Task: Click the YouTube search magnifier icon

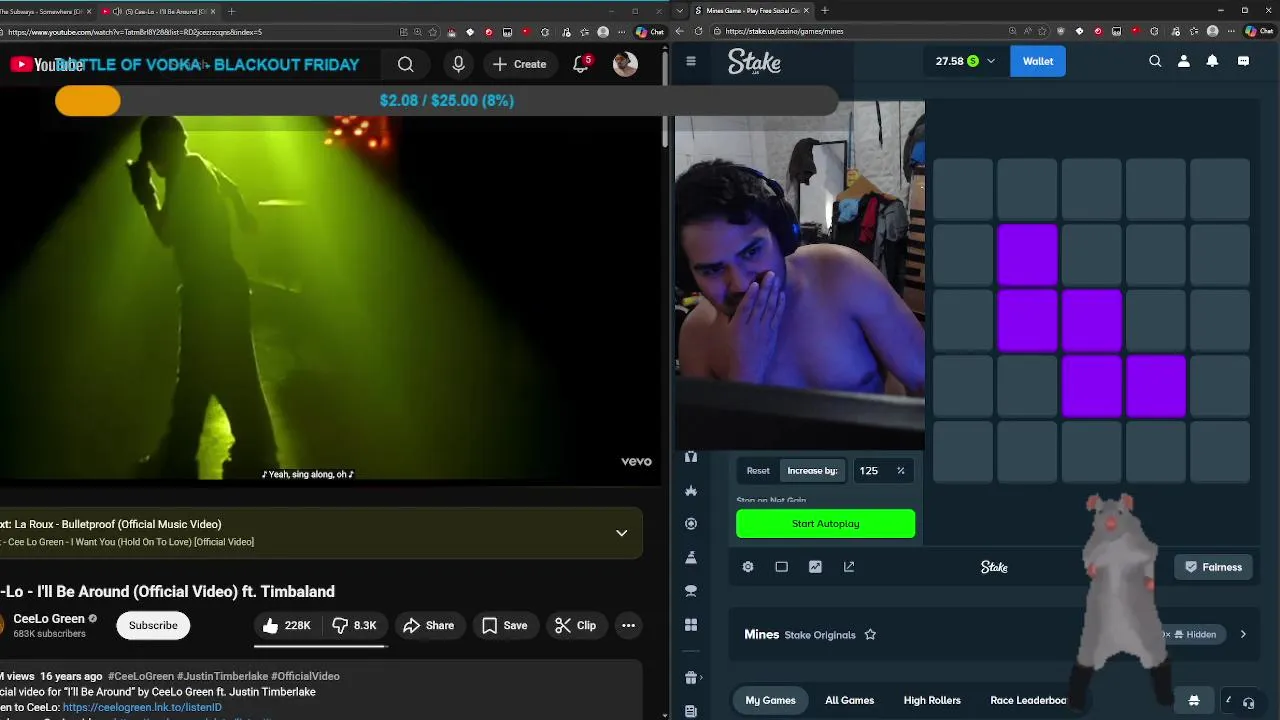Action: (x=406, y=64)
